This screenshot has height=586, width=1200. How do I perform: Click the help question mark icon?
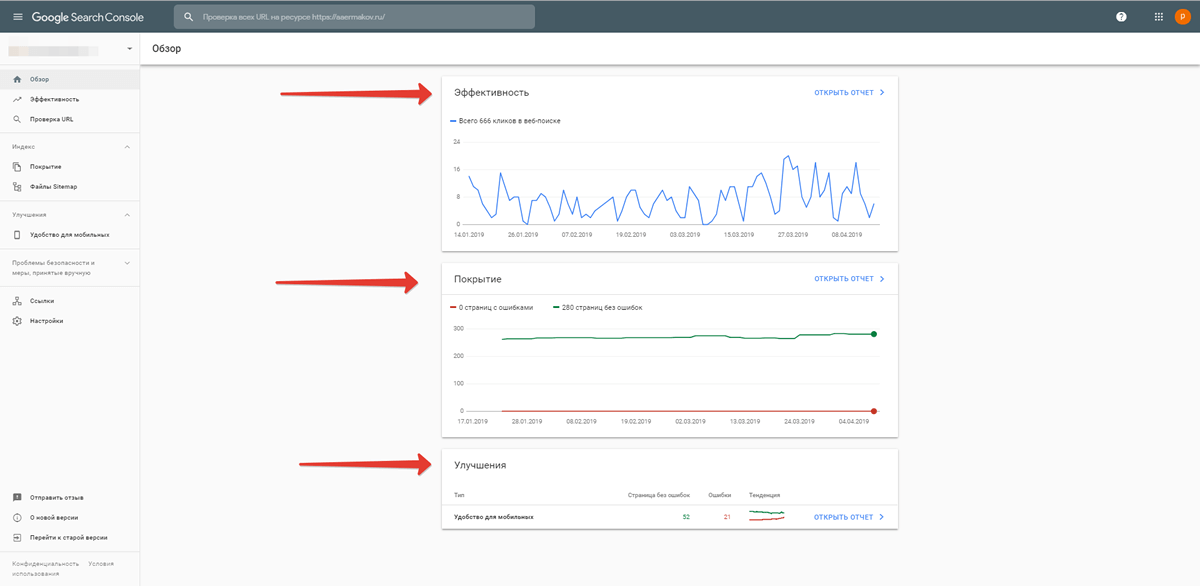1121,17
